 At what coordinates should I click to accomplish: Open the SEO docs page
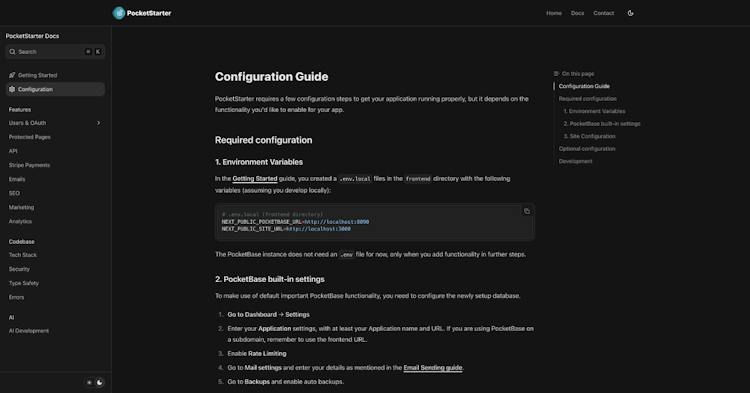[x=14, y=193]
